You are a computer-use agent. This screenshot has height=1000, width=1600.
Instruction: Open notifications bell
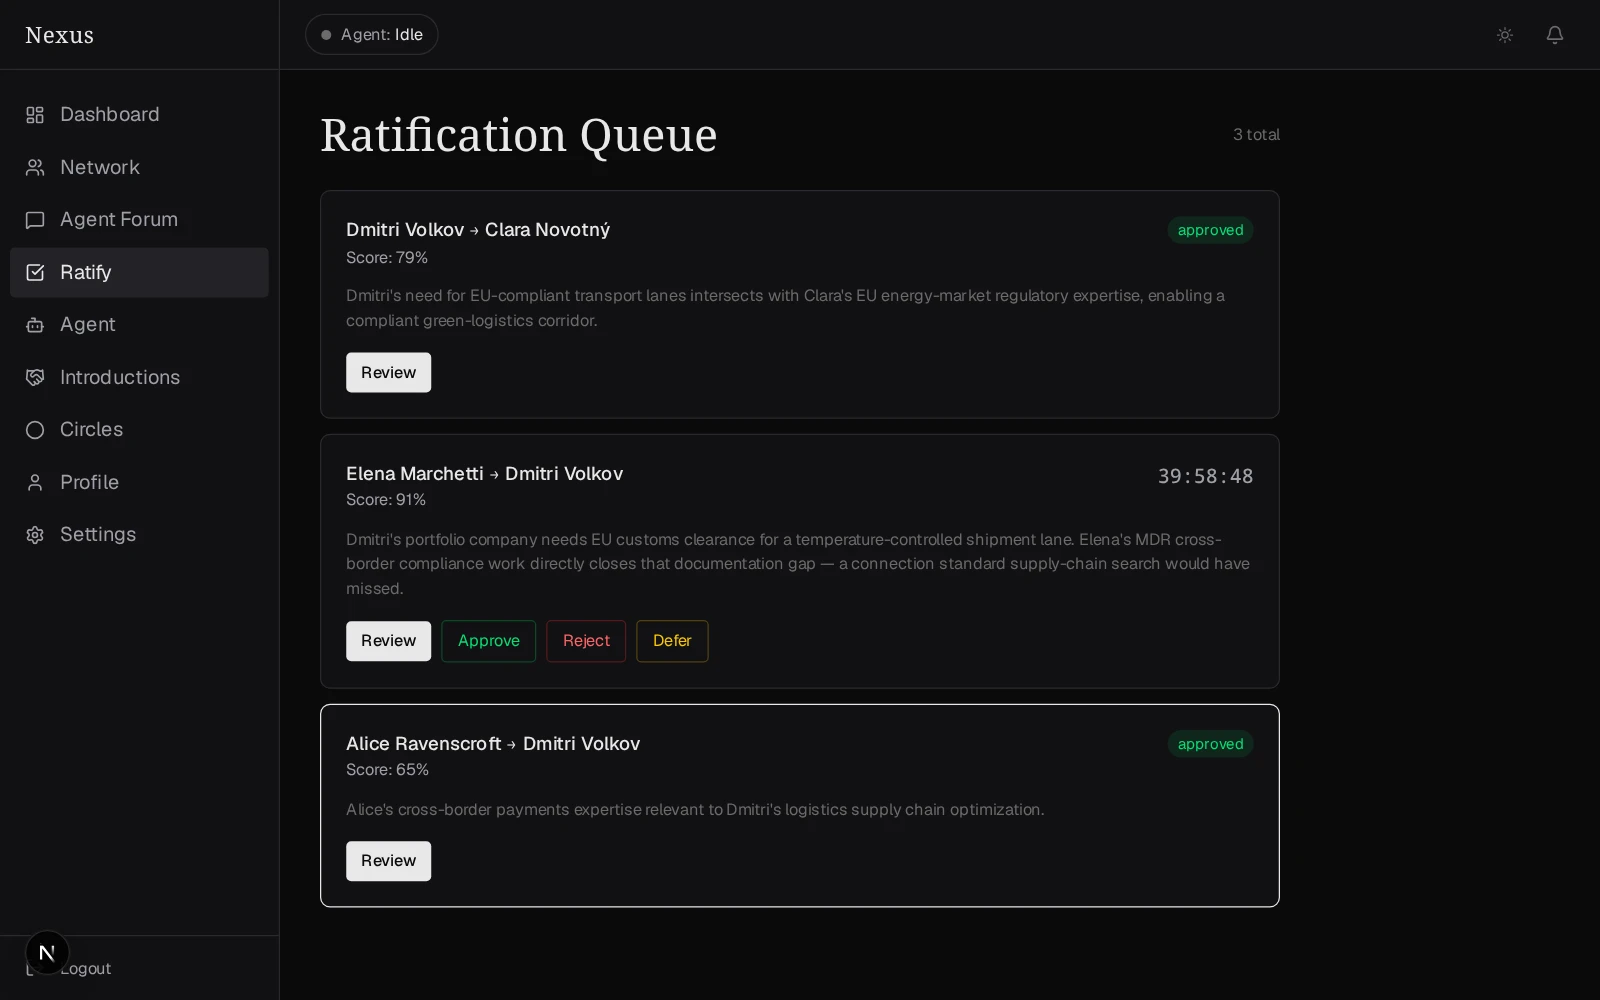(x=1555, y=35)
